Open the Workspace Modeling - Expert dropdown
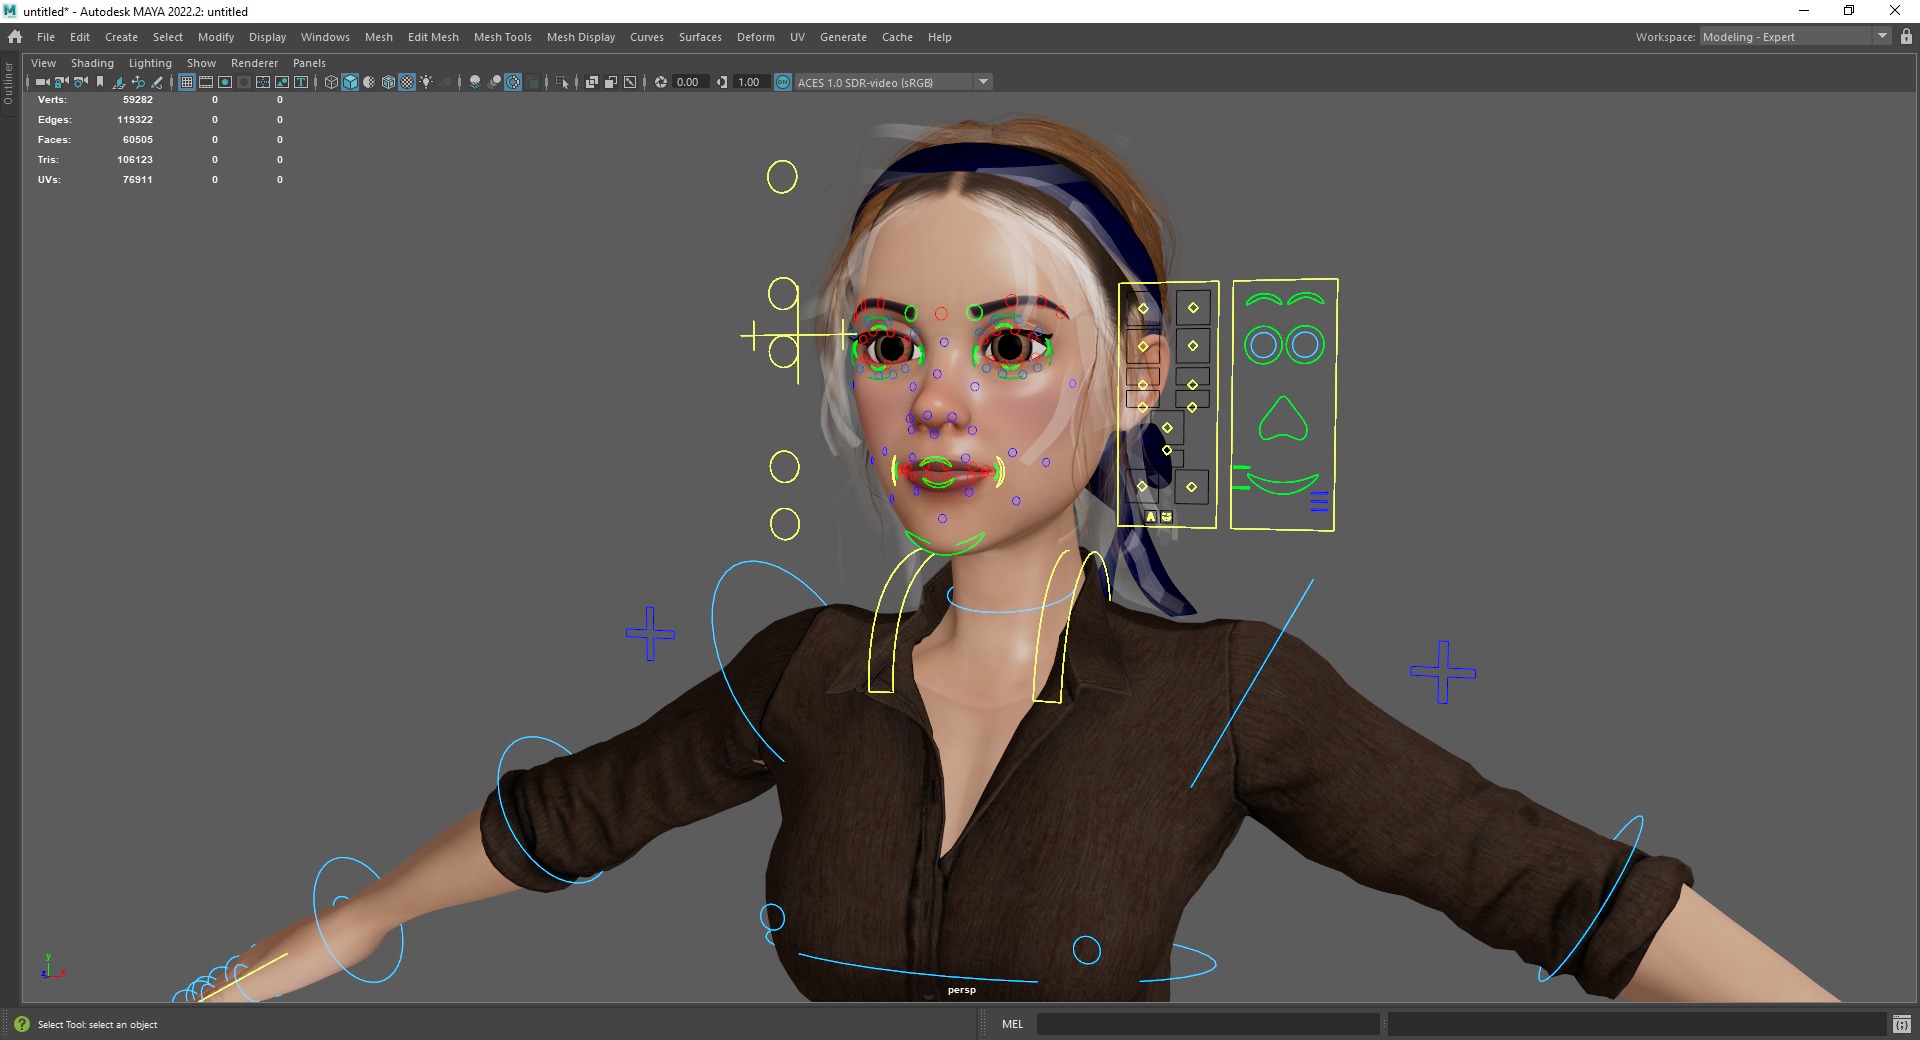This screenshot has width=1920, height=1040. click(1795, 37)
